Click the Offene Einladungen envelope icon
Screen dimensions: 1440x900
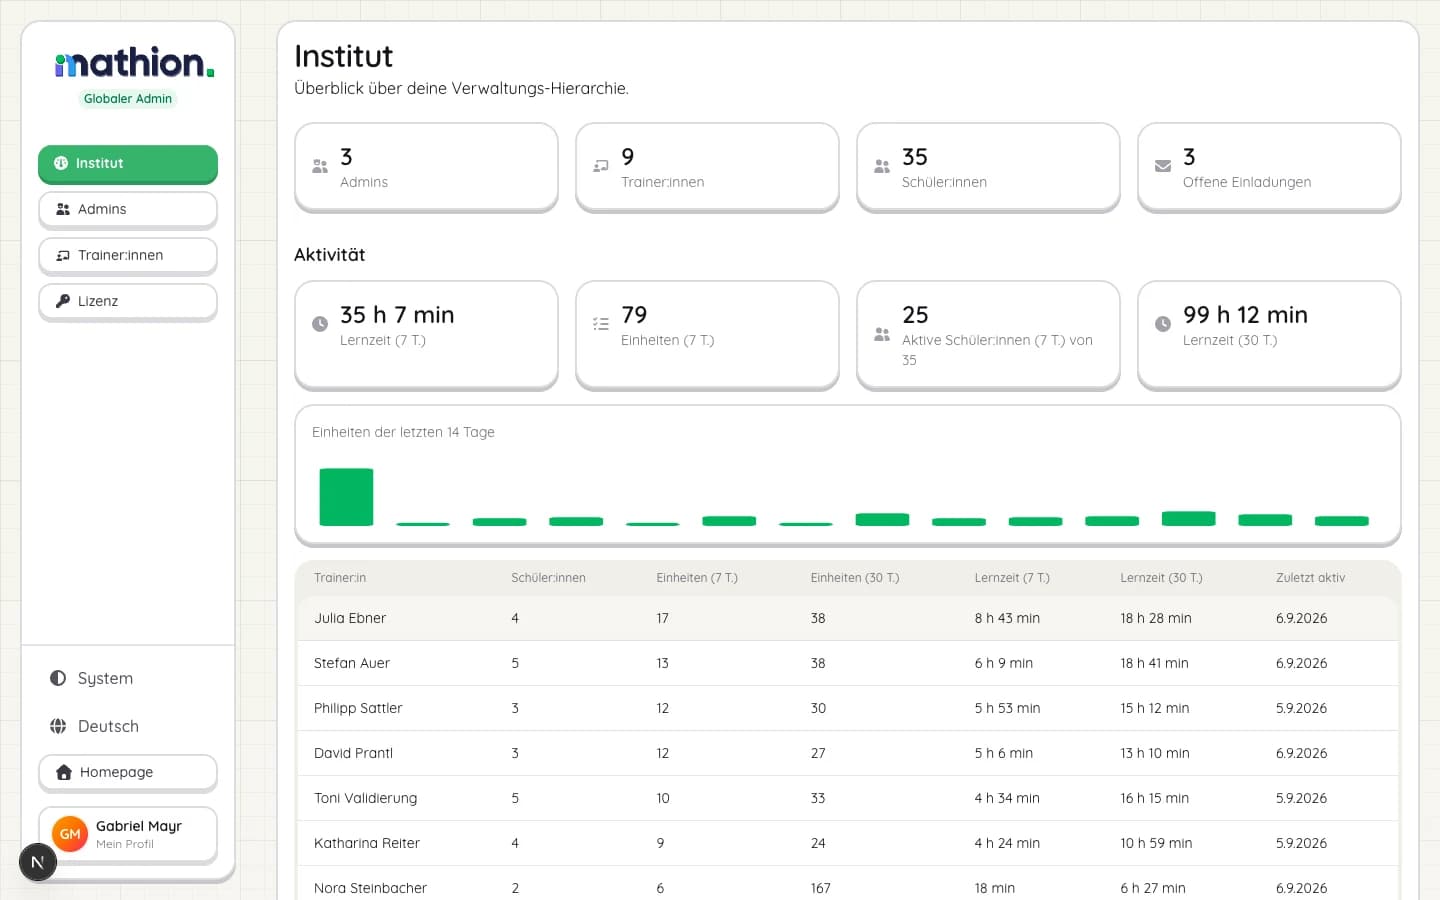[x=1163, y=166]
